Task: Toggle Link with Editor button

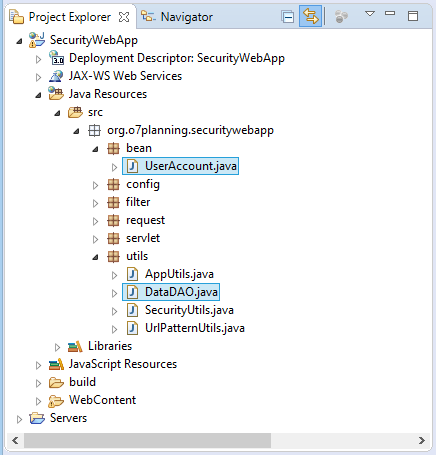Action: (x=310, y=16)
